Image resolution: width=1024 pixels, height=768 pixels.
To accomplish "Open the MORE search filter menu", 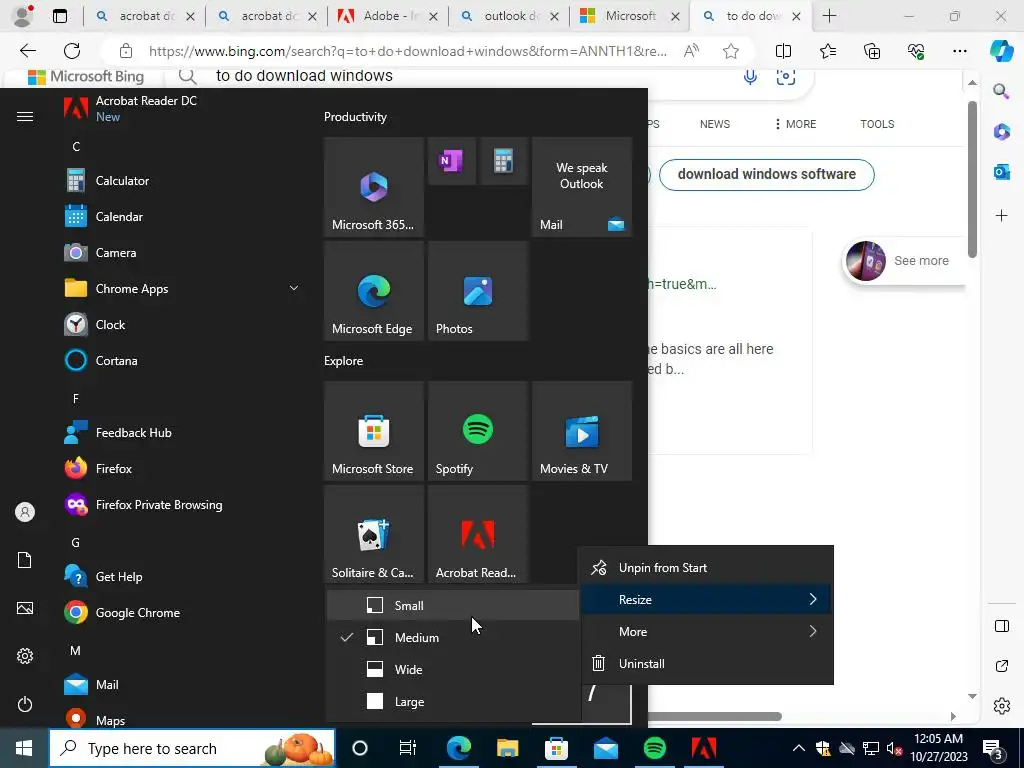I will [x=795, y=124].
